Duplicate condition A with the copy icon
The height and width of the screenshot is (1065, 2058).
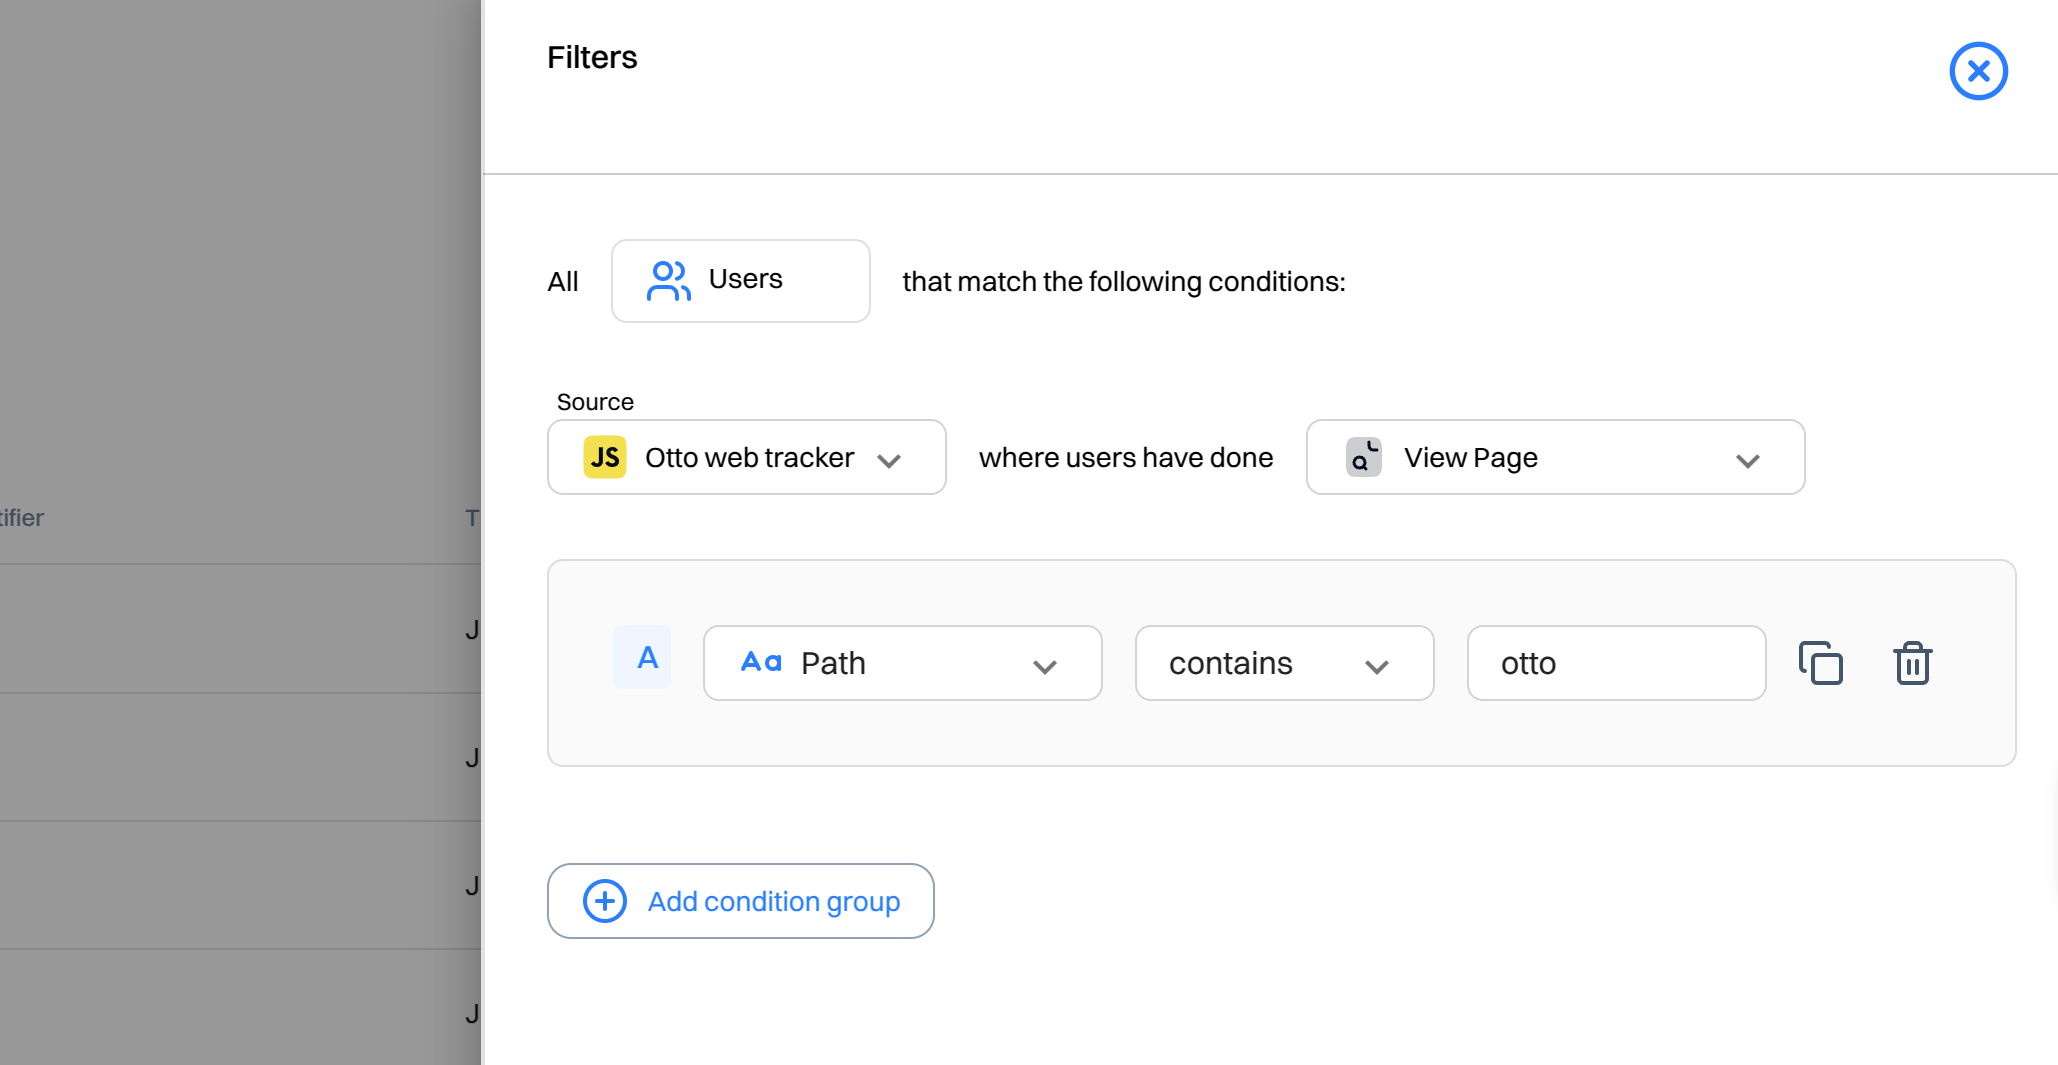[1821, 663]
